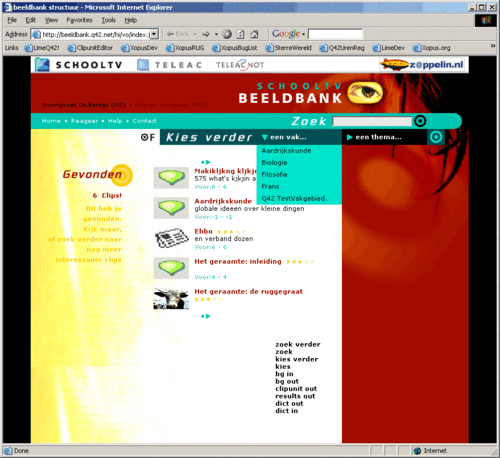
Task: Open the LimeDev bookmark
Action: pyautogui.click(x=388, y=48)
